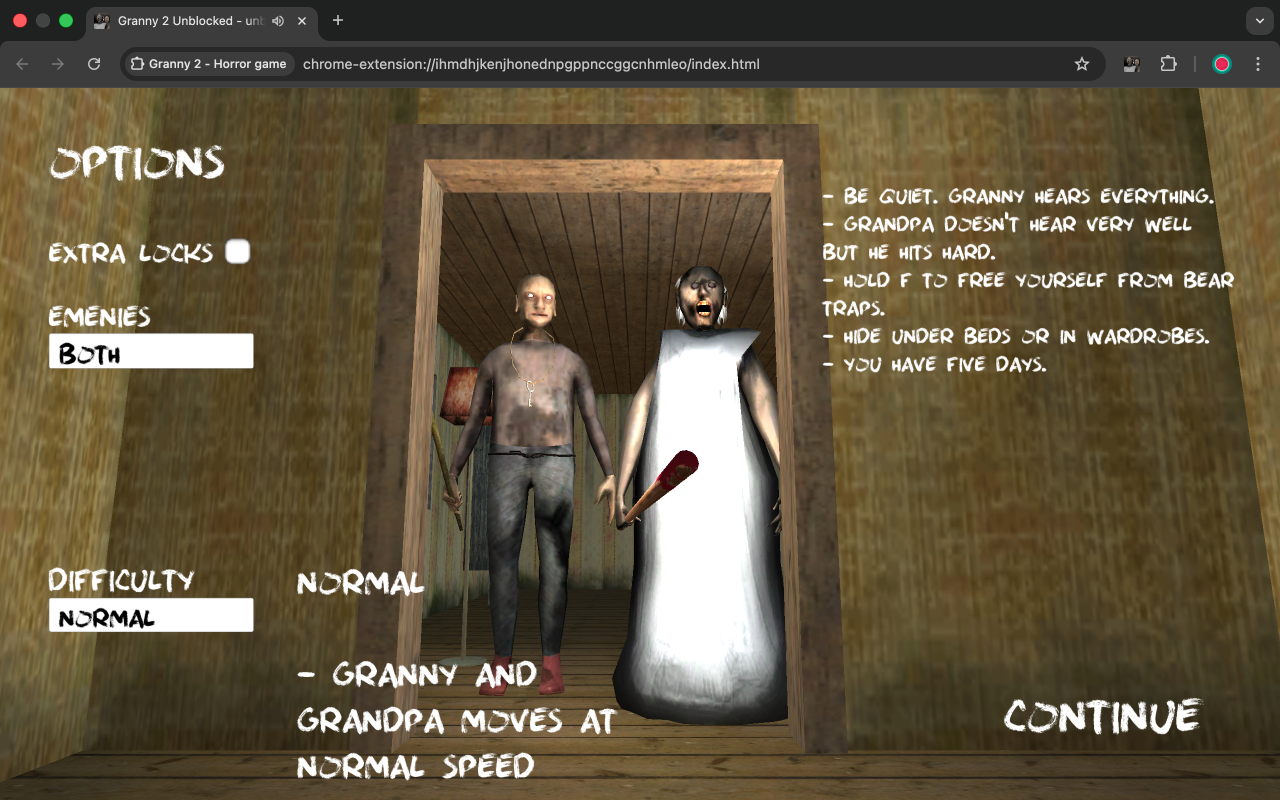Click the Continue button
Screen dimensions: 1280x800
[x=1102, y=716]
